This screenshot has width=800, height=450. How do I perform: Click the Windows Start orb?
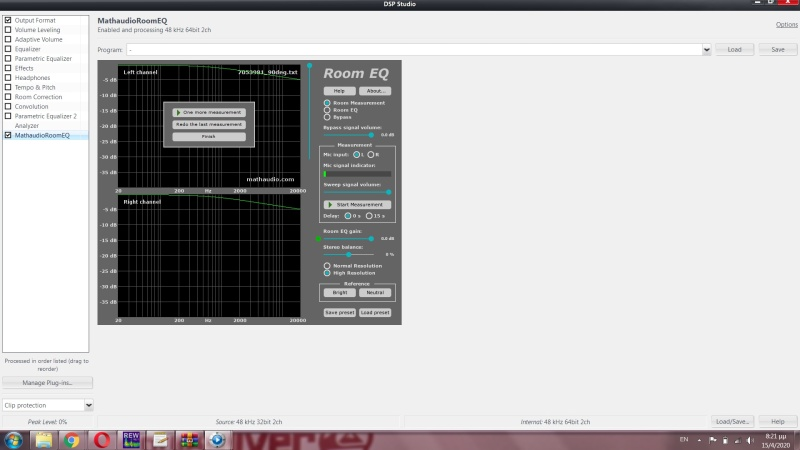pos(15,439)
